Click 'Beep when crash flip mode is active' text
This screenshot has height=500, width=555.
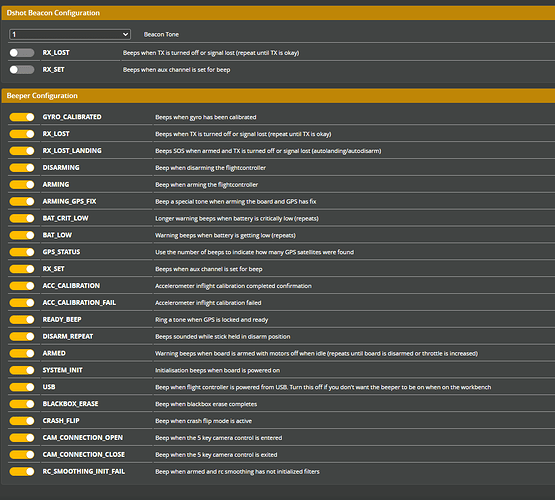(x=204, y=421)
